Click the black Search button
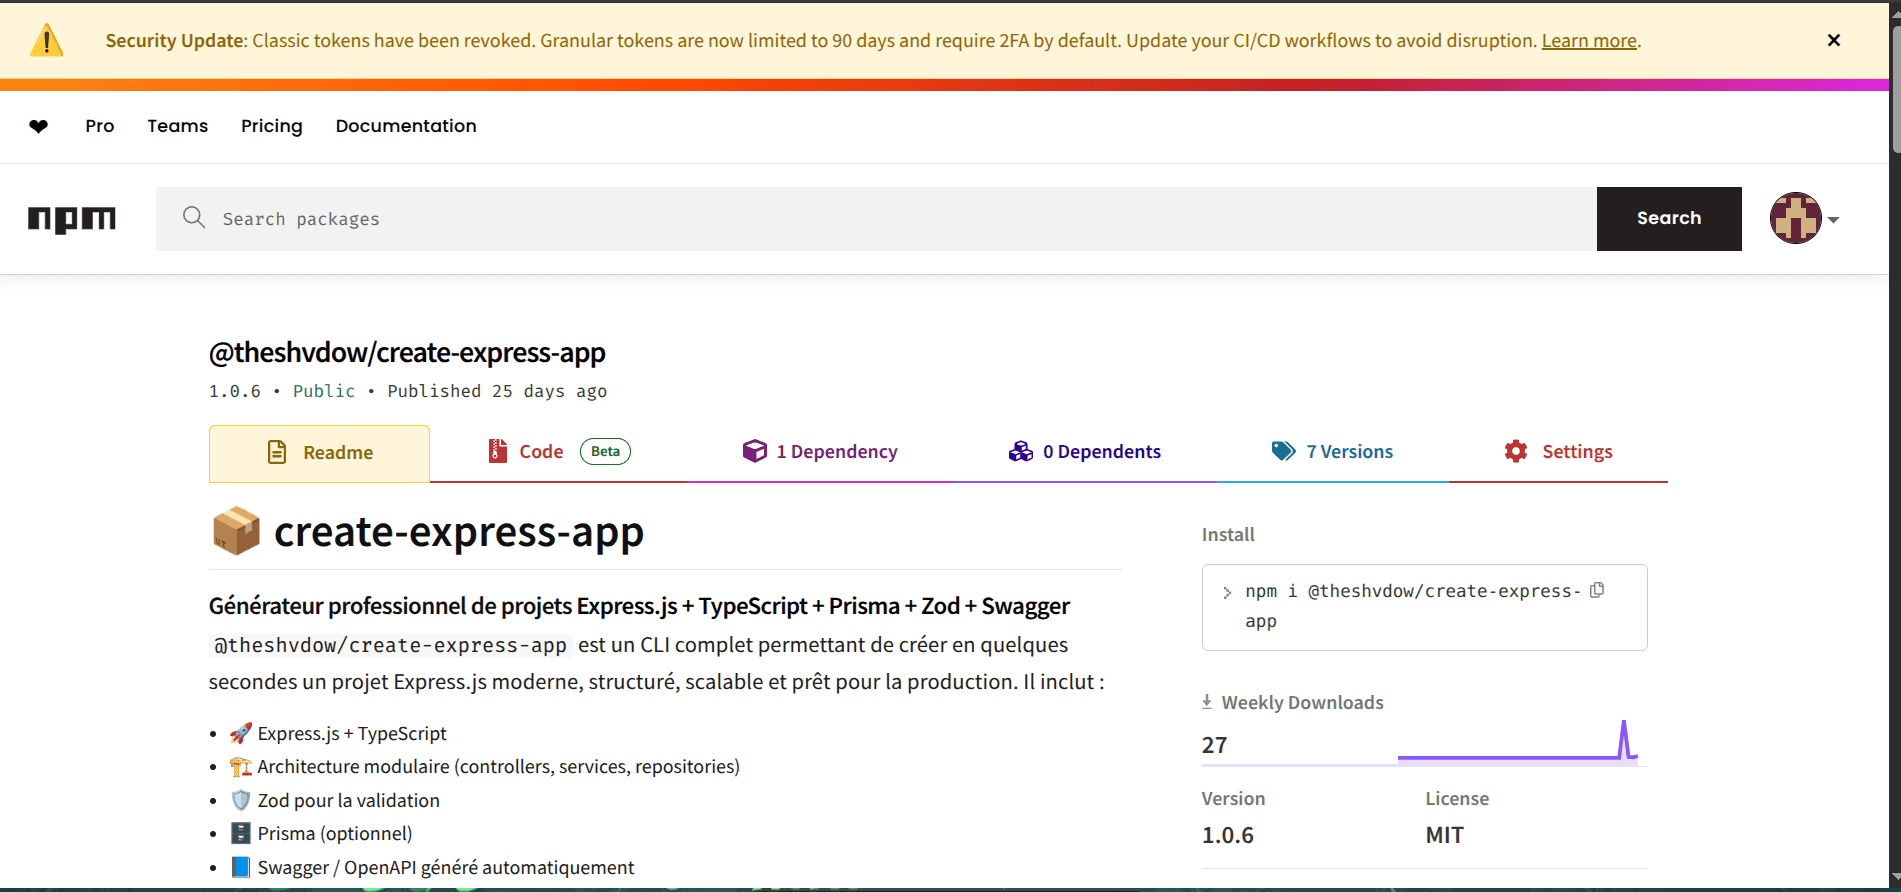Image resolution: width=1901 pixels, height=892 pixels. (1669, 219)
